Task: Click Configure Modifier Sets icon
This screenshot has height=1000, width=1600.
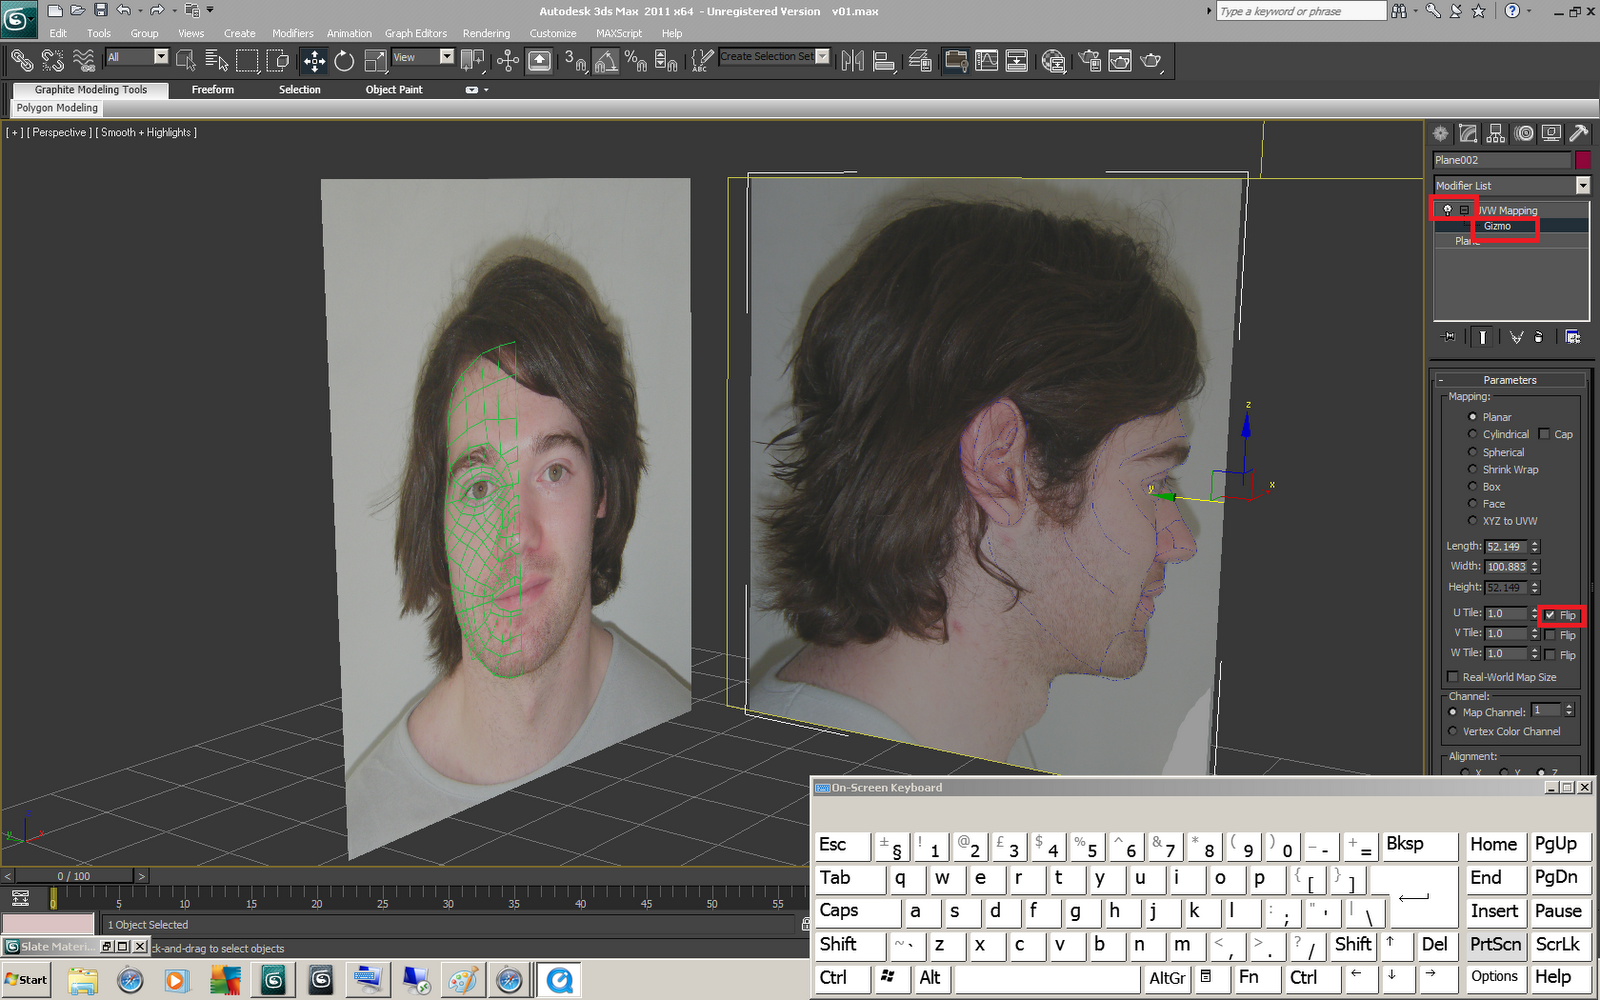Action: click(x=1573, y=337)
